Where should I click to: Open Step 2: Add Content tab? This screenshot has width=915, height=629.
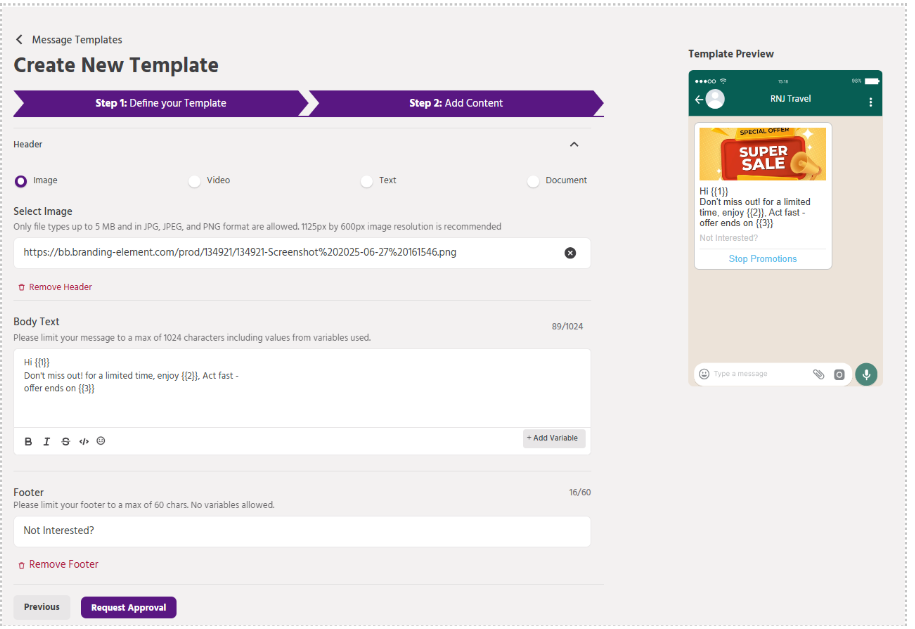pyautogui.click(x=456, y=103)
